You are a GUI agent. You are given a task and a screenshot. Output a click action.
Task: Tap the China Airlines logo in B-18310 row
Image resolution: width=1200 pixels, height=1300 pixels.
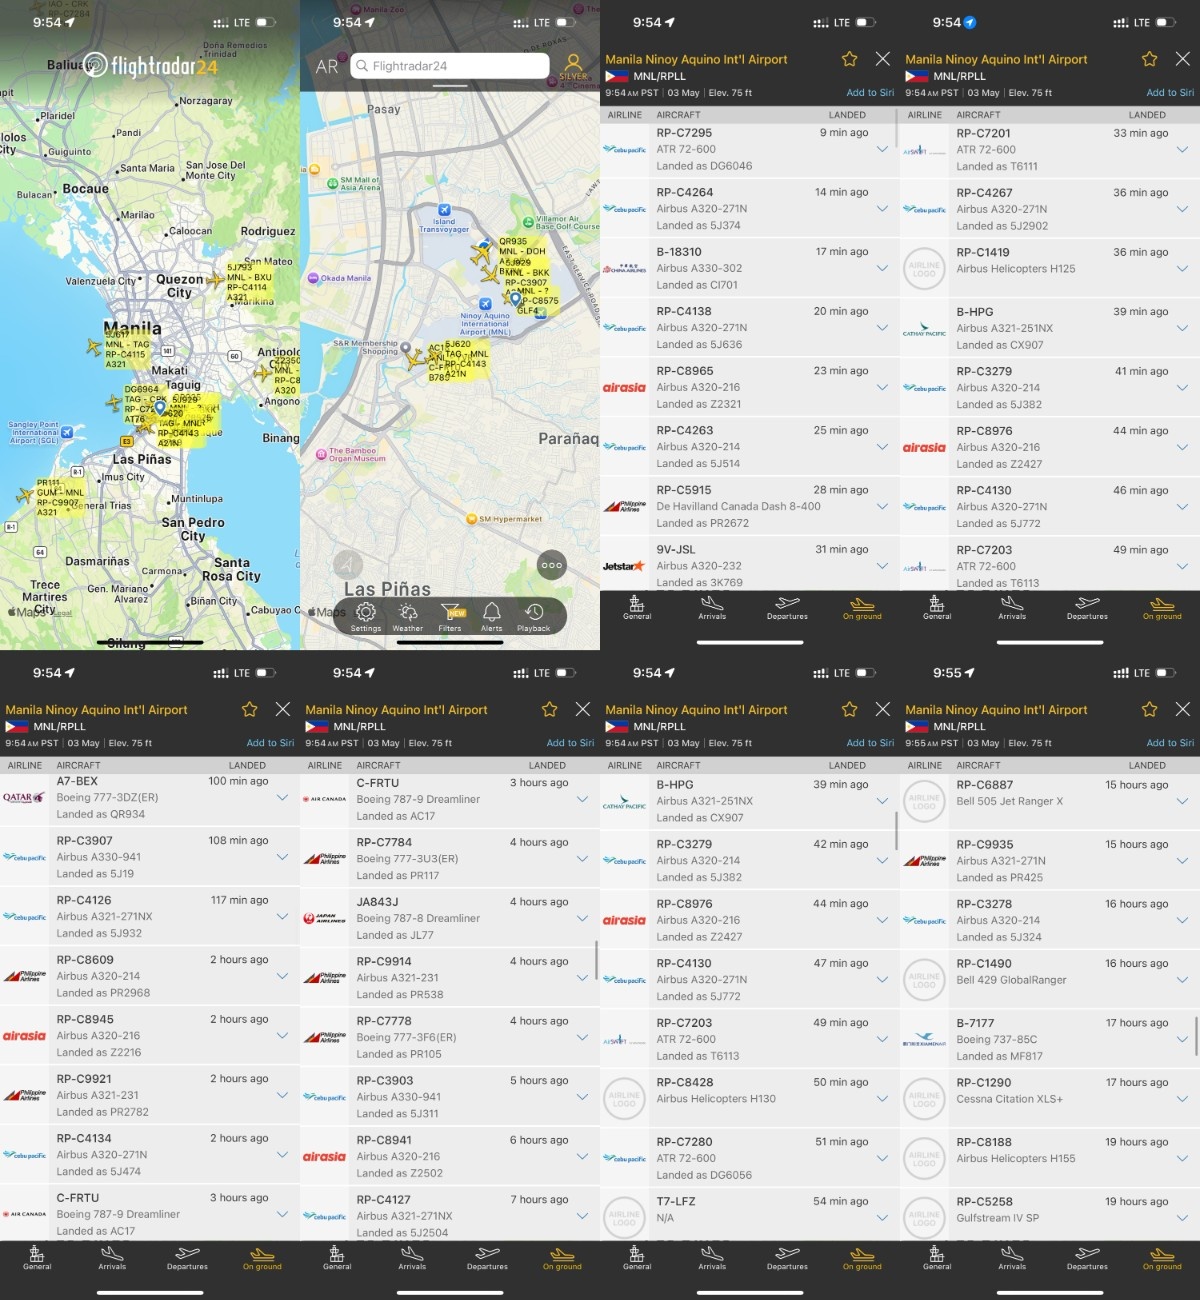(x=624, y=269)
